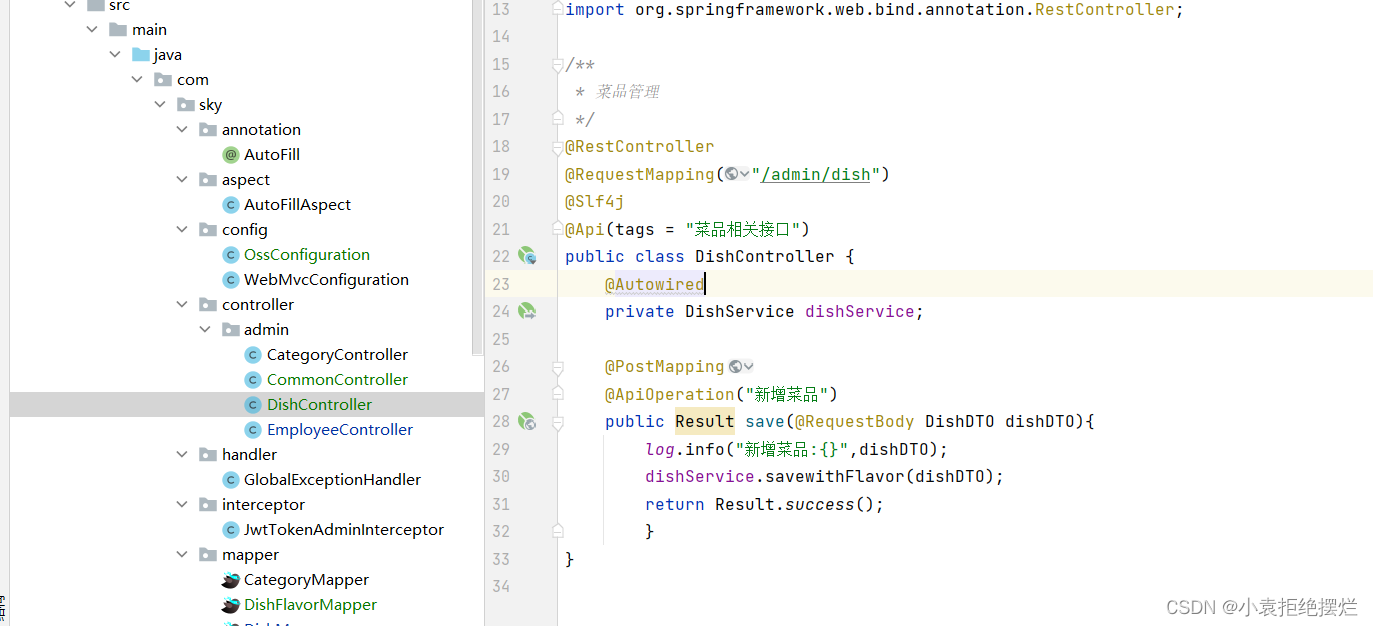This screenshot has width=1373, height=626.
Task: Click the CategoryController class icon
Action: (253, 355)
